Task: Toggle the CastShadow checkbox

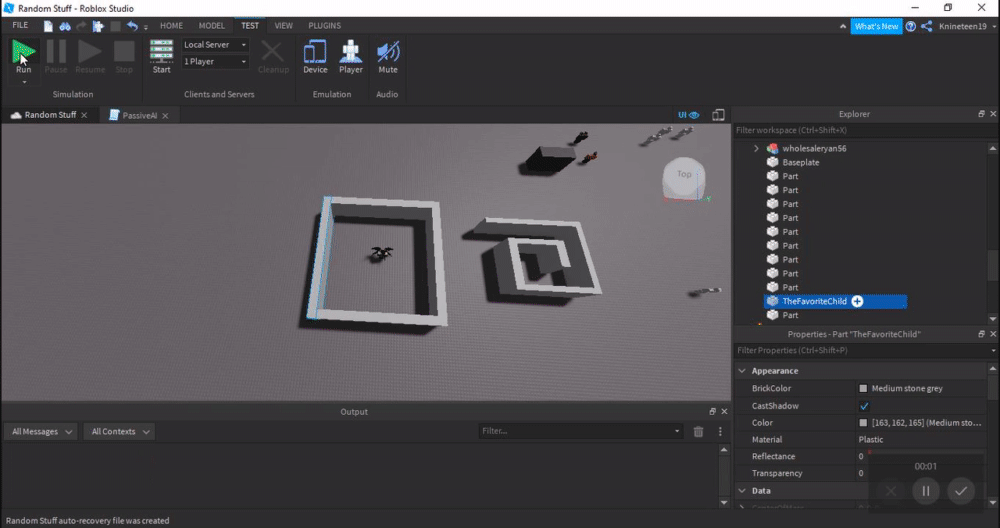Action: click(x=864, y=406)
